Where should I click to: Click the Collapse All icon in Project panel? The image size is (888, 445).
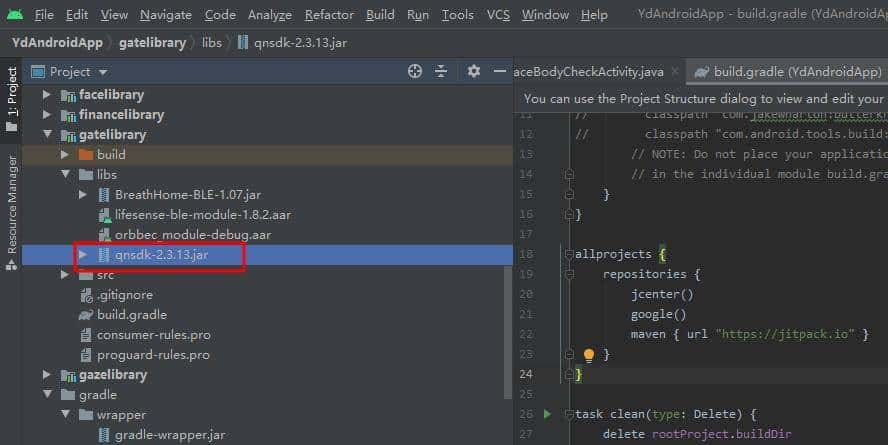click(x=441, y=71)
